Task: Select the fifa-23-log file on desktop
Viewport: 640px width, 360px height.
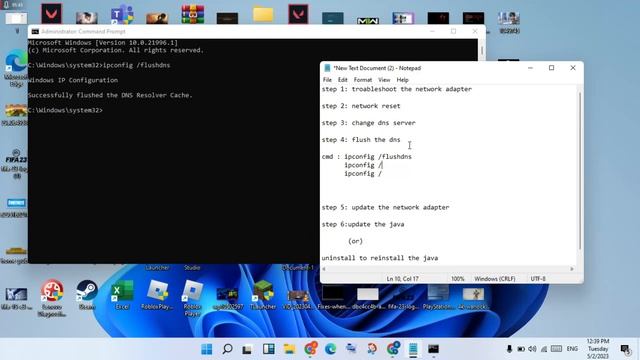Action: coord(403,297)
